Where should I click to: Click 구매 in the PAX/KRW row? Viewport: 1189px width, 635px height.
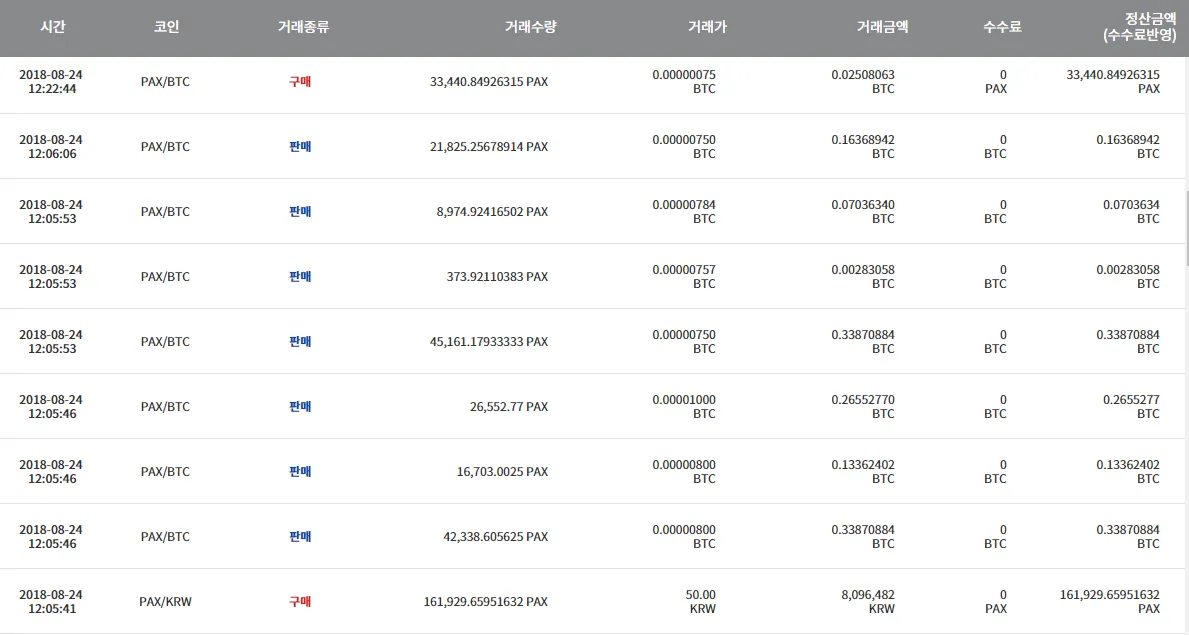300,602
